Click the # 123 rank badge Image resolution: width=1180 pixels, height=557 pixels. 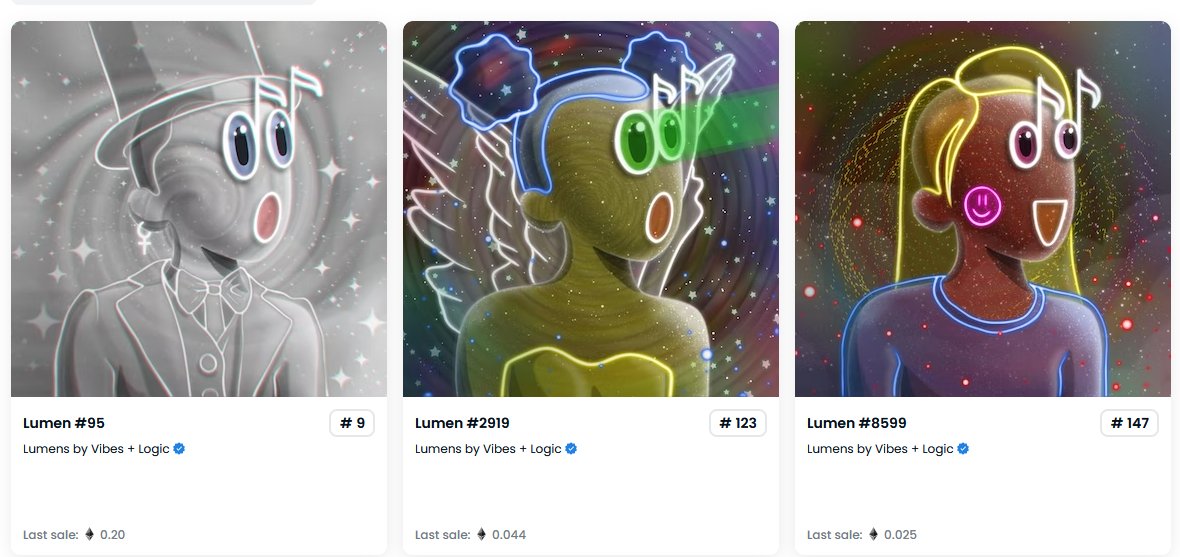click(738, 423)
